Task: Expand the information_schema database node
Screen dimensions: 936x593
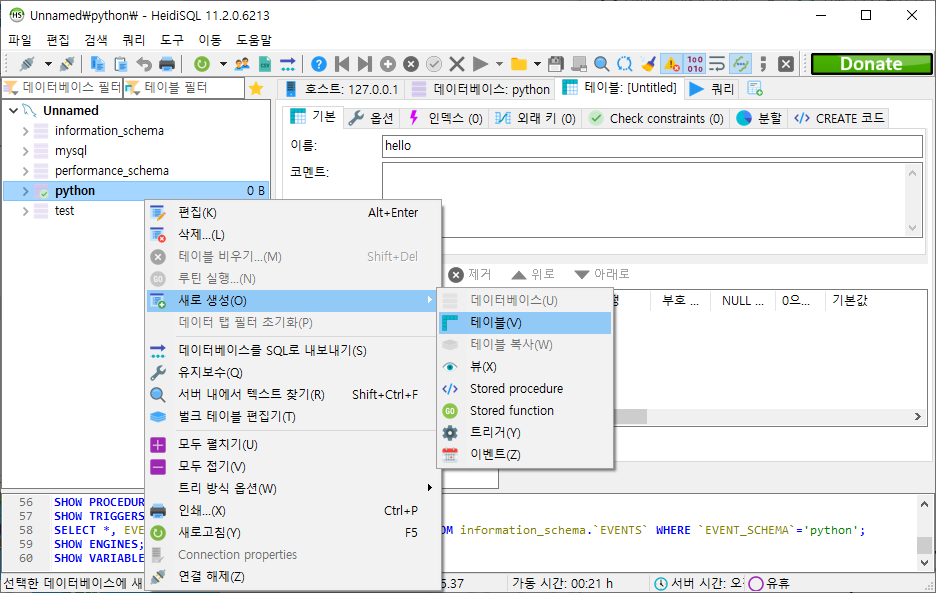Action: click(x=25, y=131)
